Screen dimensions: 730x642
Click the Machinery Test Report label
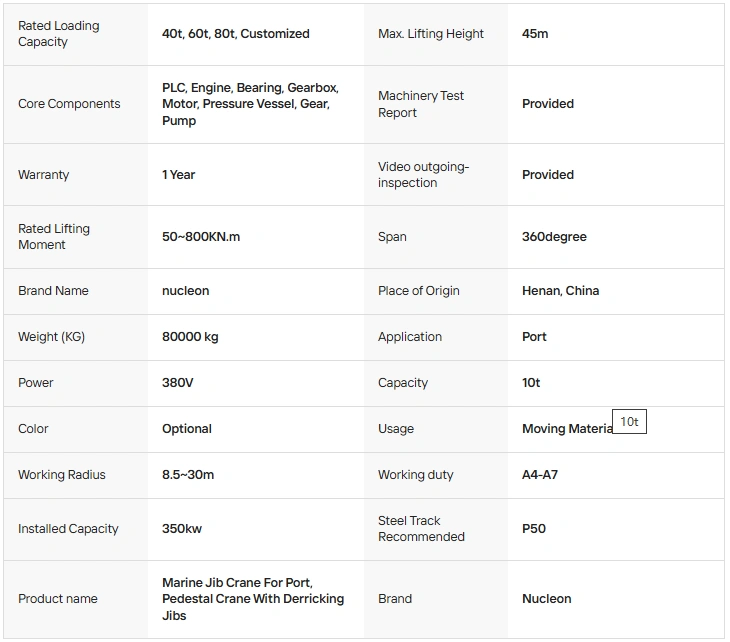(x=421, y=104)
